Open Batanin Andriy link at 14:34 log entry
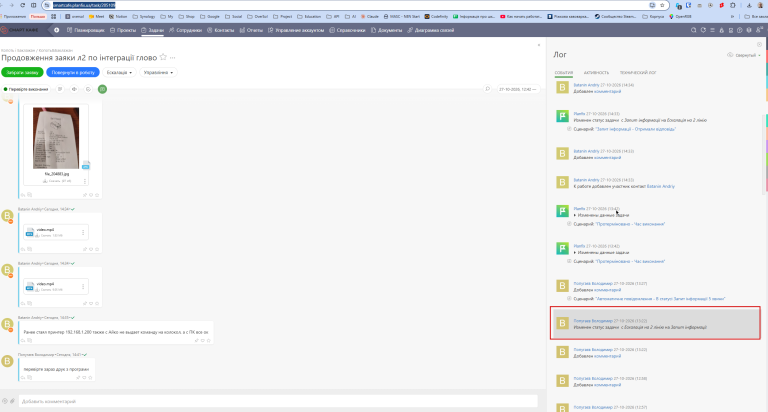768x412 pixels. 586,85
